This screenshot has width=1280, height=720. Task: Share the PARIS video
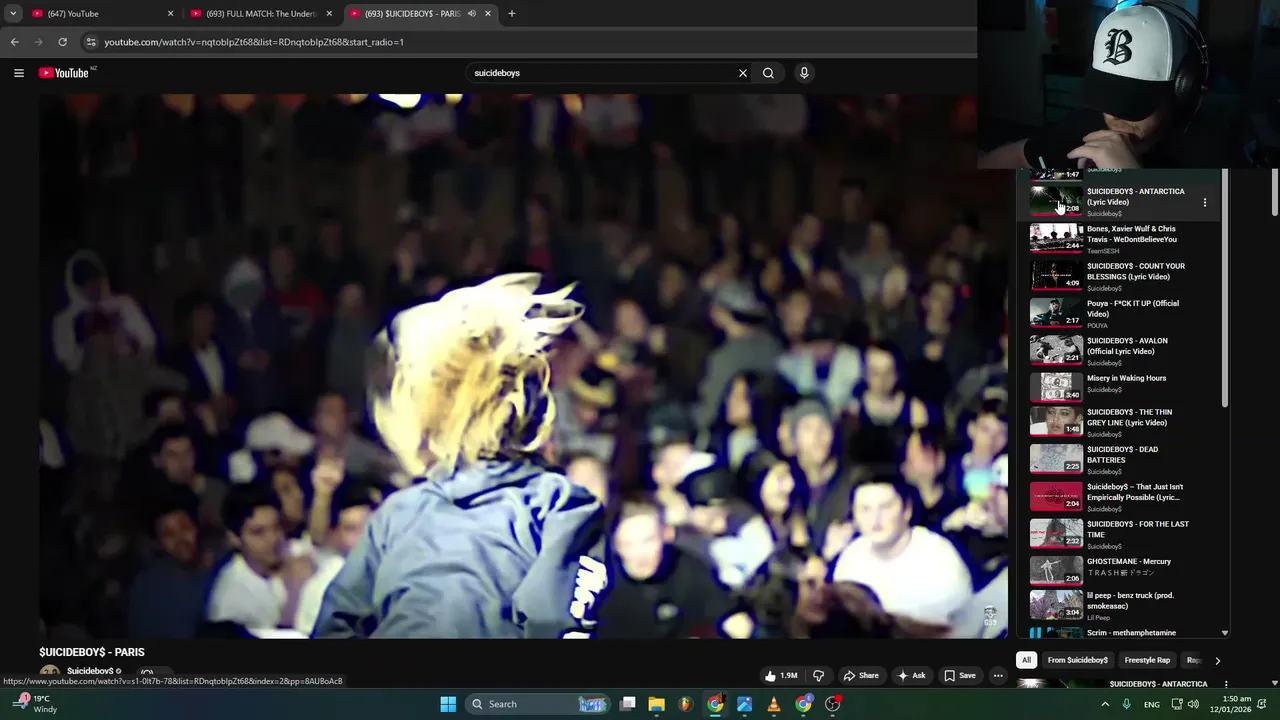click(x=860, y=675)
